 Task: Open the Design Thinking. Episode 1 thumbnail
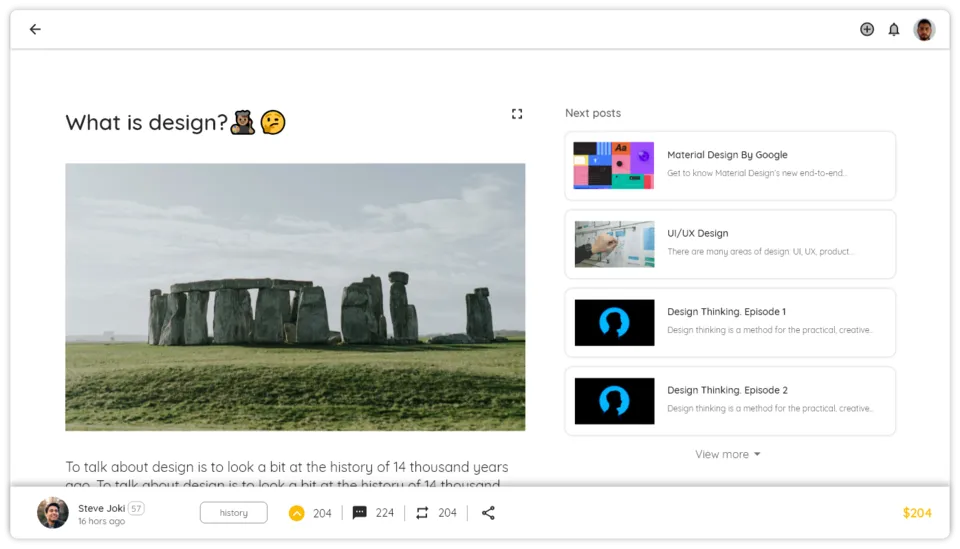click(x=614, y=323)
